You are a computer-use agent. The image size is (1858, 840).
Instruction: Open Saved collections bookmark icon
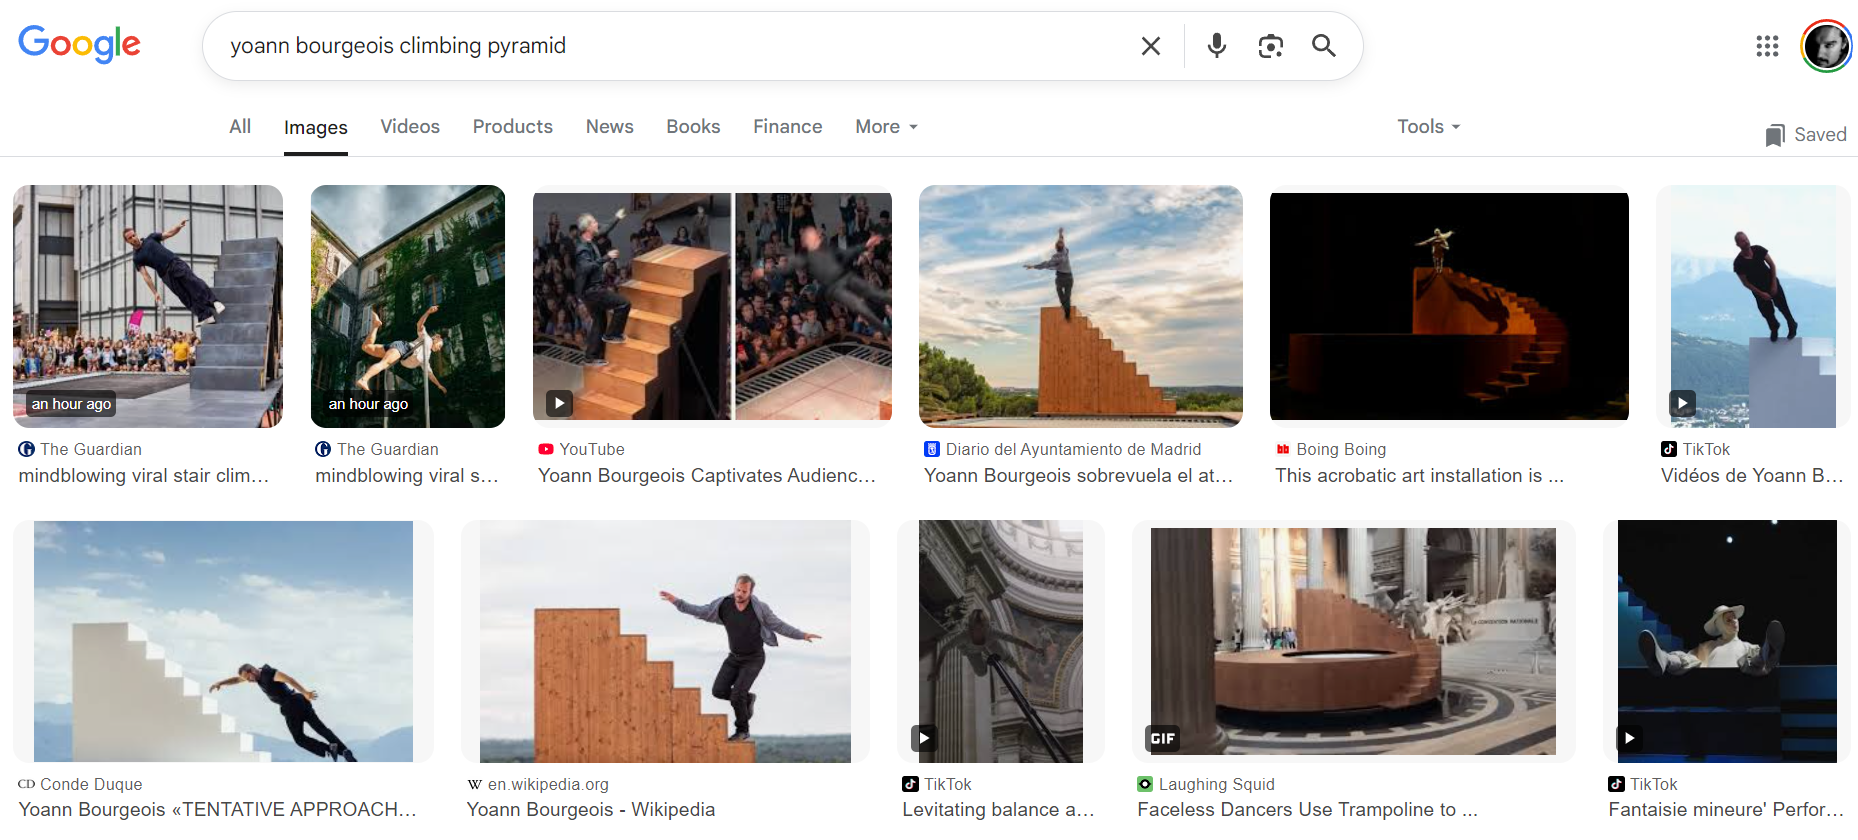point(1774,135)
